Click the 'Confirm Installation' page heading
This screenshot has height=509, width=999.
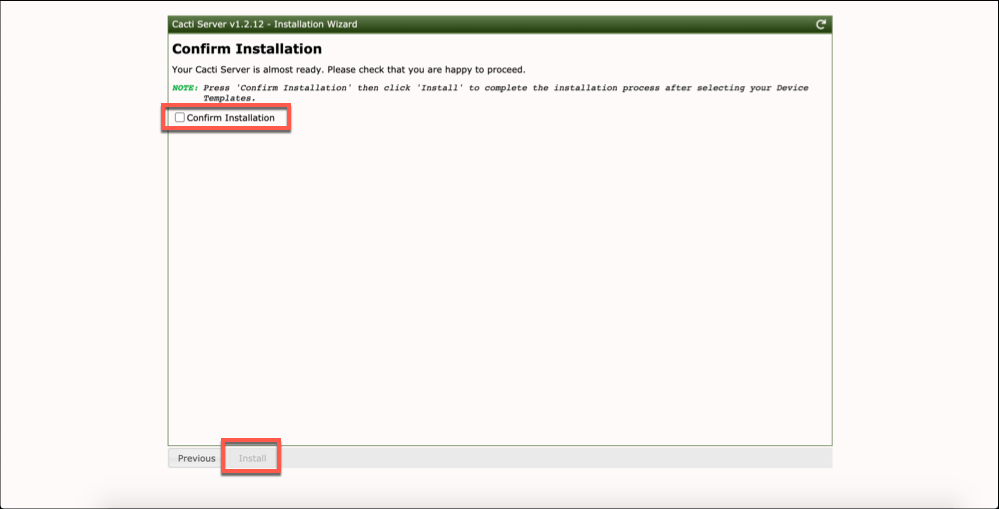(247, 49)
